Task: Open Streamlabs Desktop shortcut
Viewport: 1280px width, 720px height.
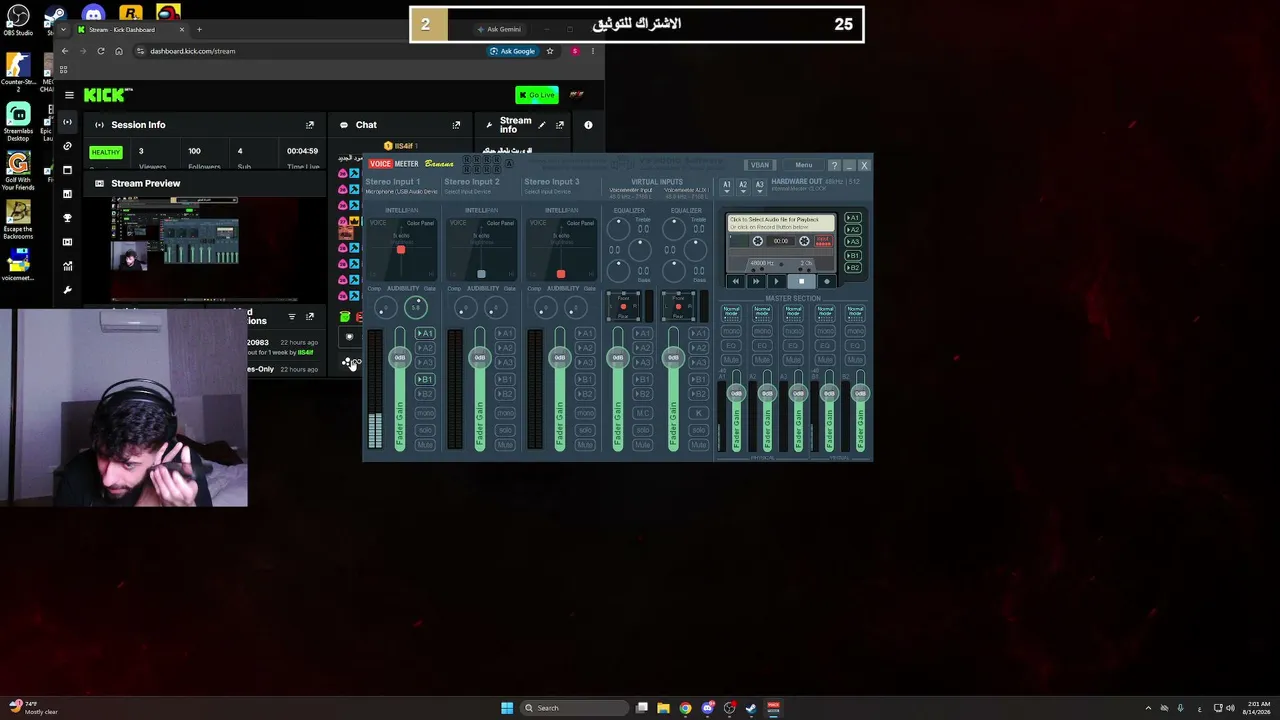Action: [x=18, y=122]
